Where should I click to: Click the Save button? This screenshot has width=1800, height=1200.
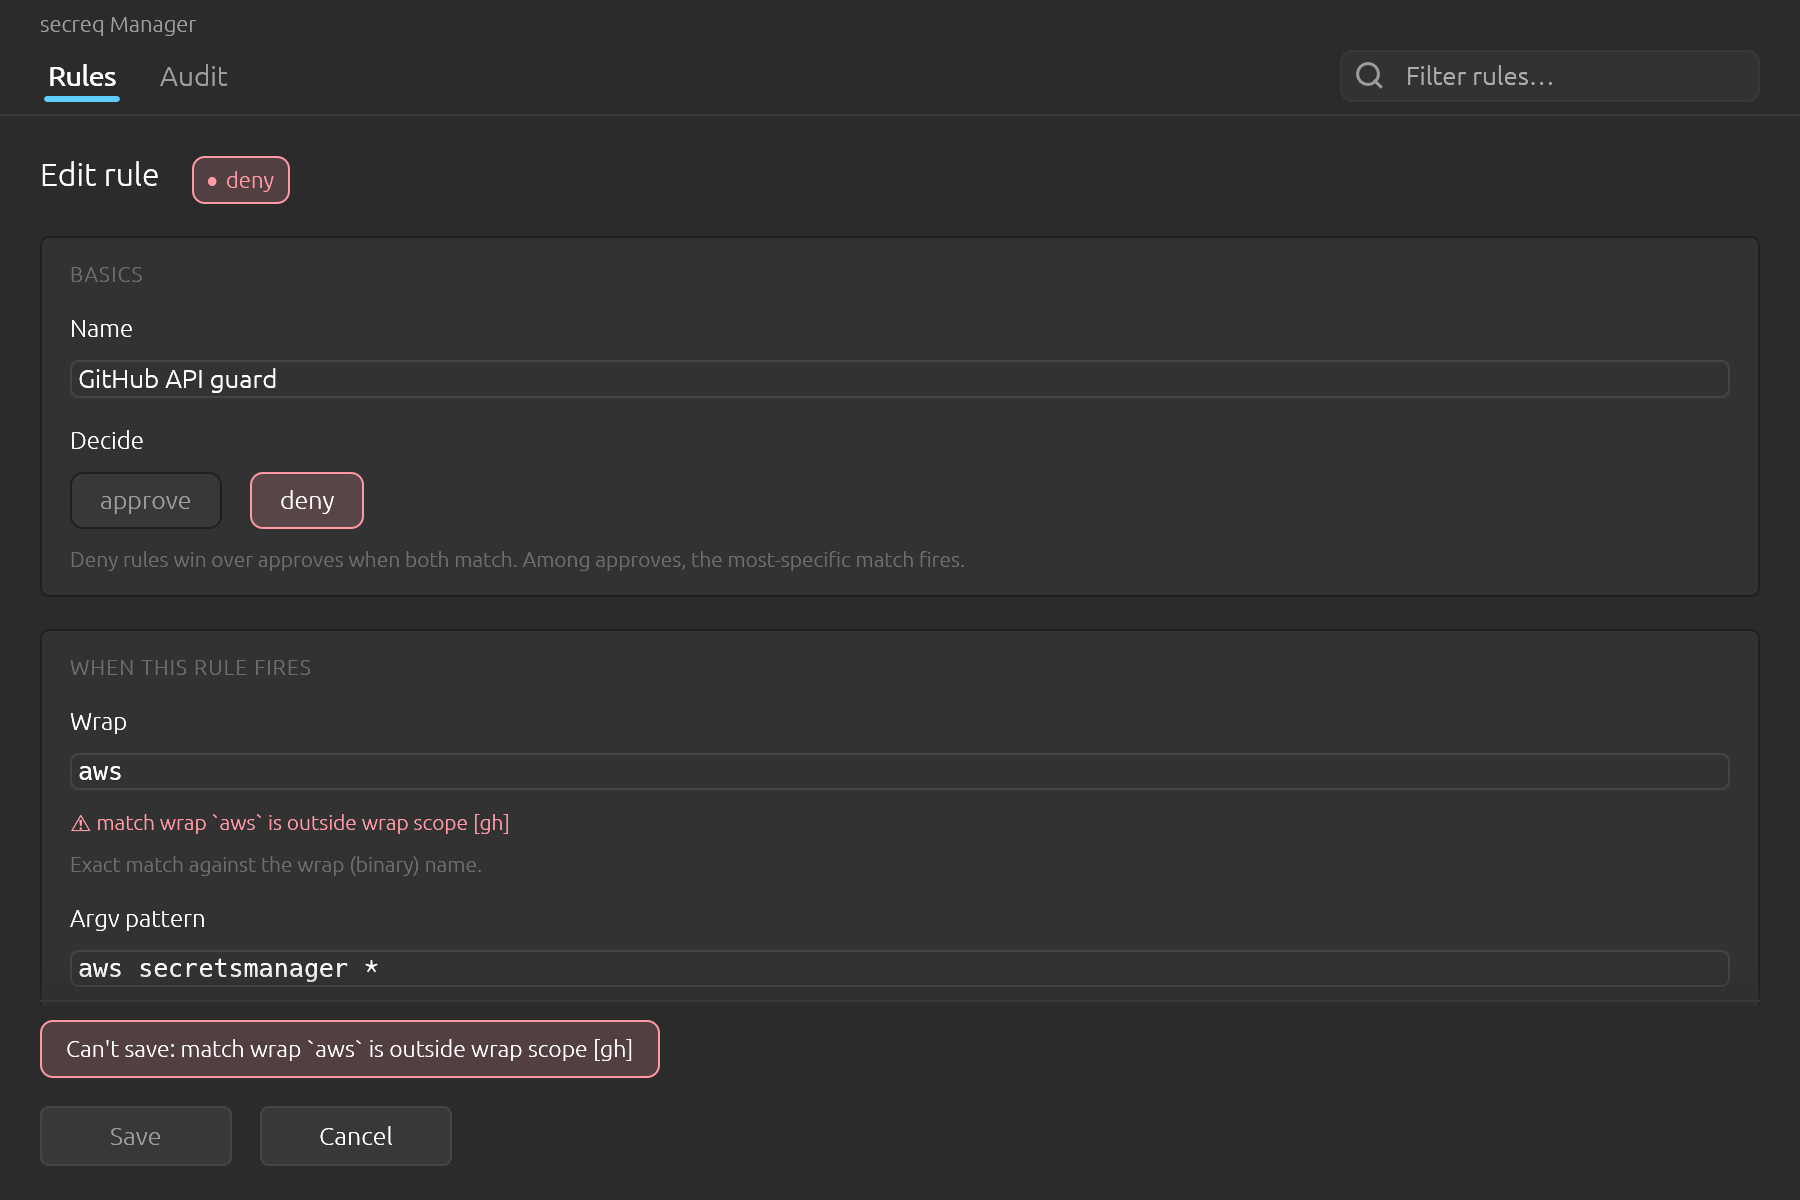(136, 1136)
